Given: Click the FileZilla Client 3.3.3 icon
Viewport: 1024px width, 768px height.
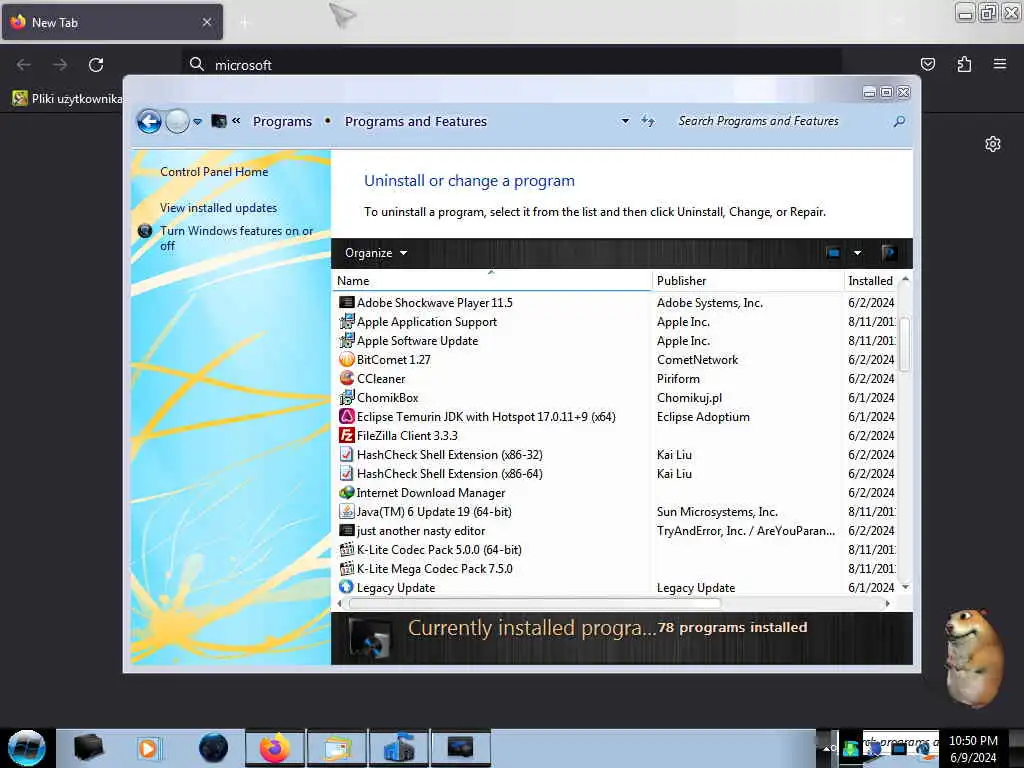Looking at the screenshot, I should pos(346,435).
